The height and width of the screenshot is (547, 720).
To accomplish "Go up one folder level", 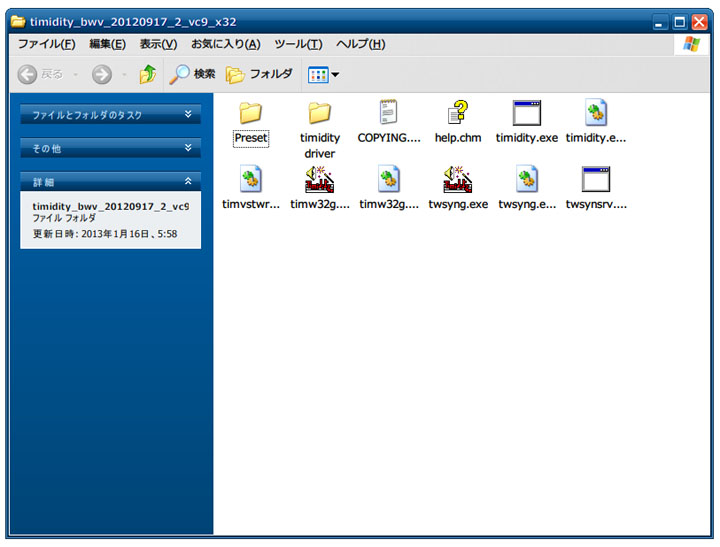I will (147, 74).
